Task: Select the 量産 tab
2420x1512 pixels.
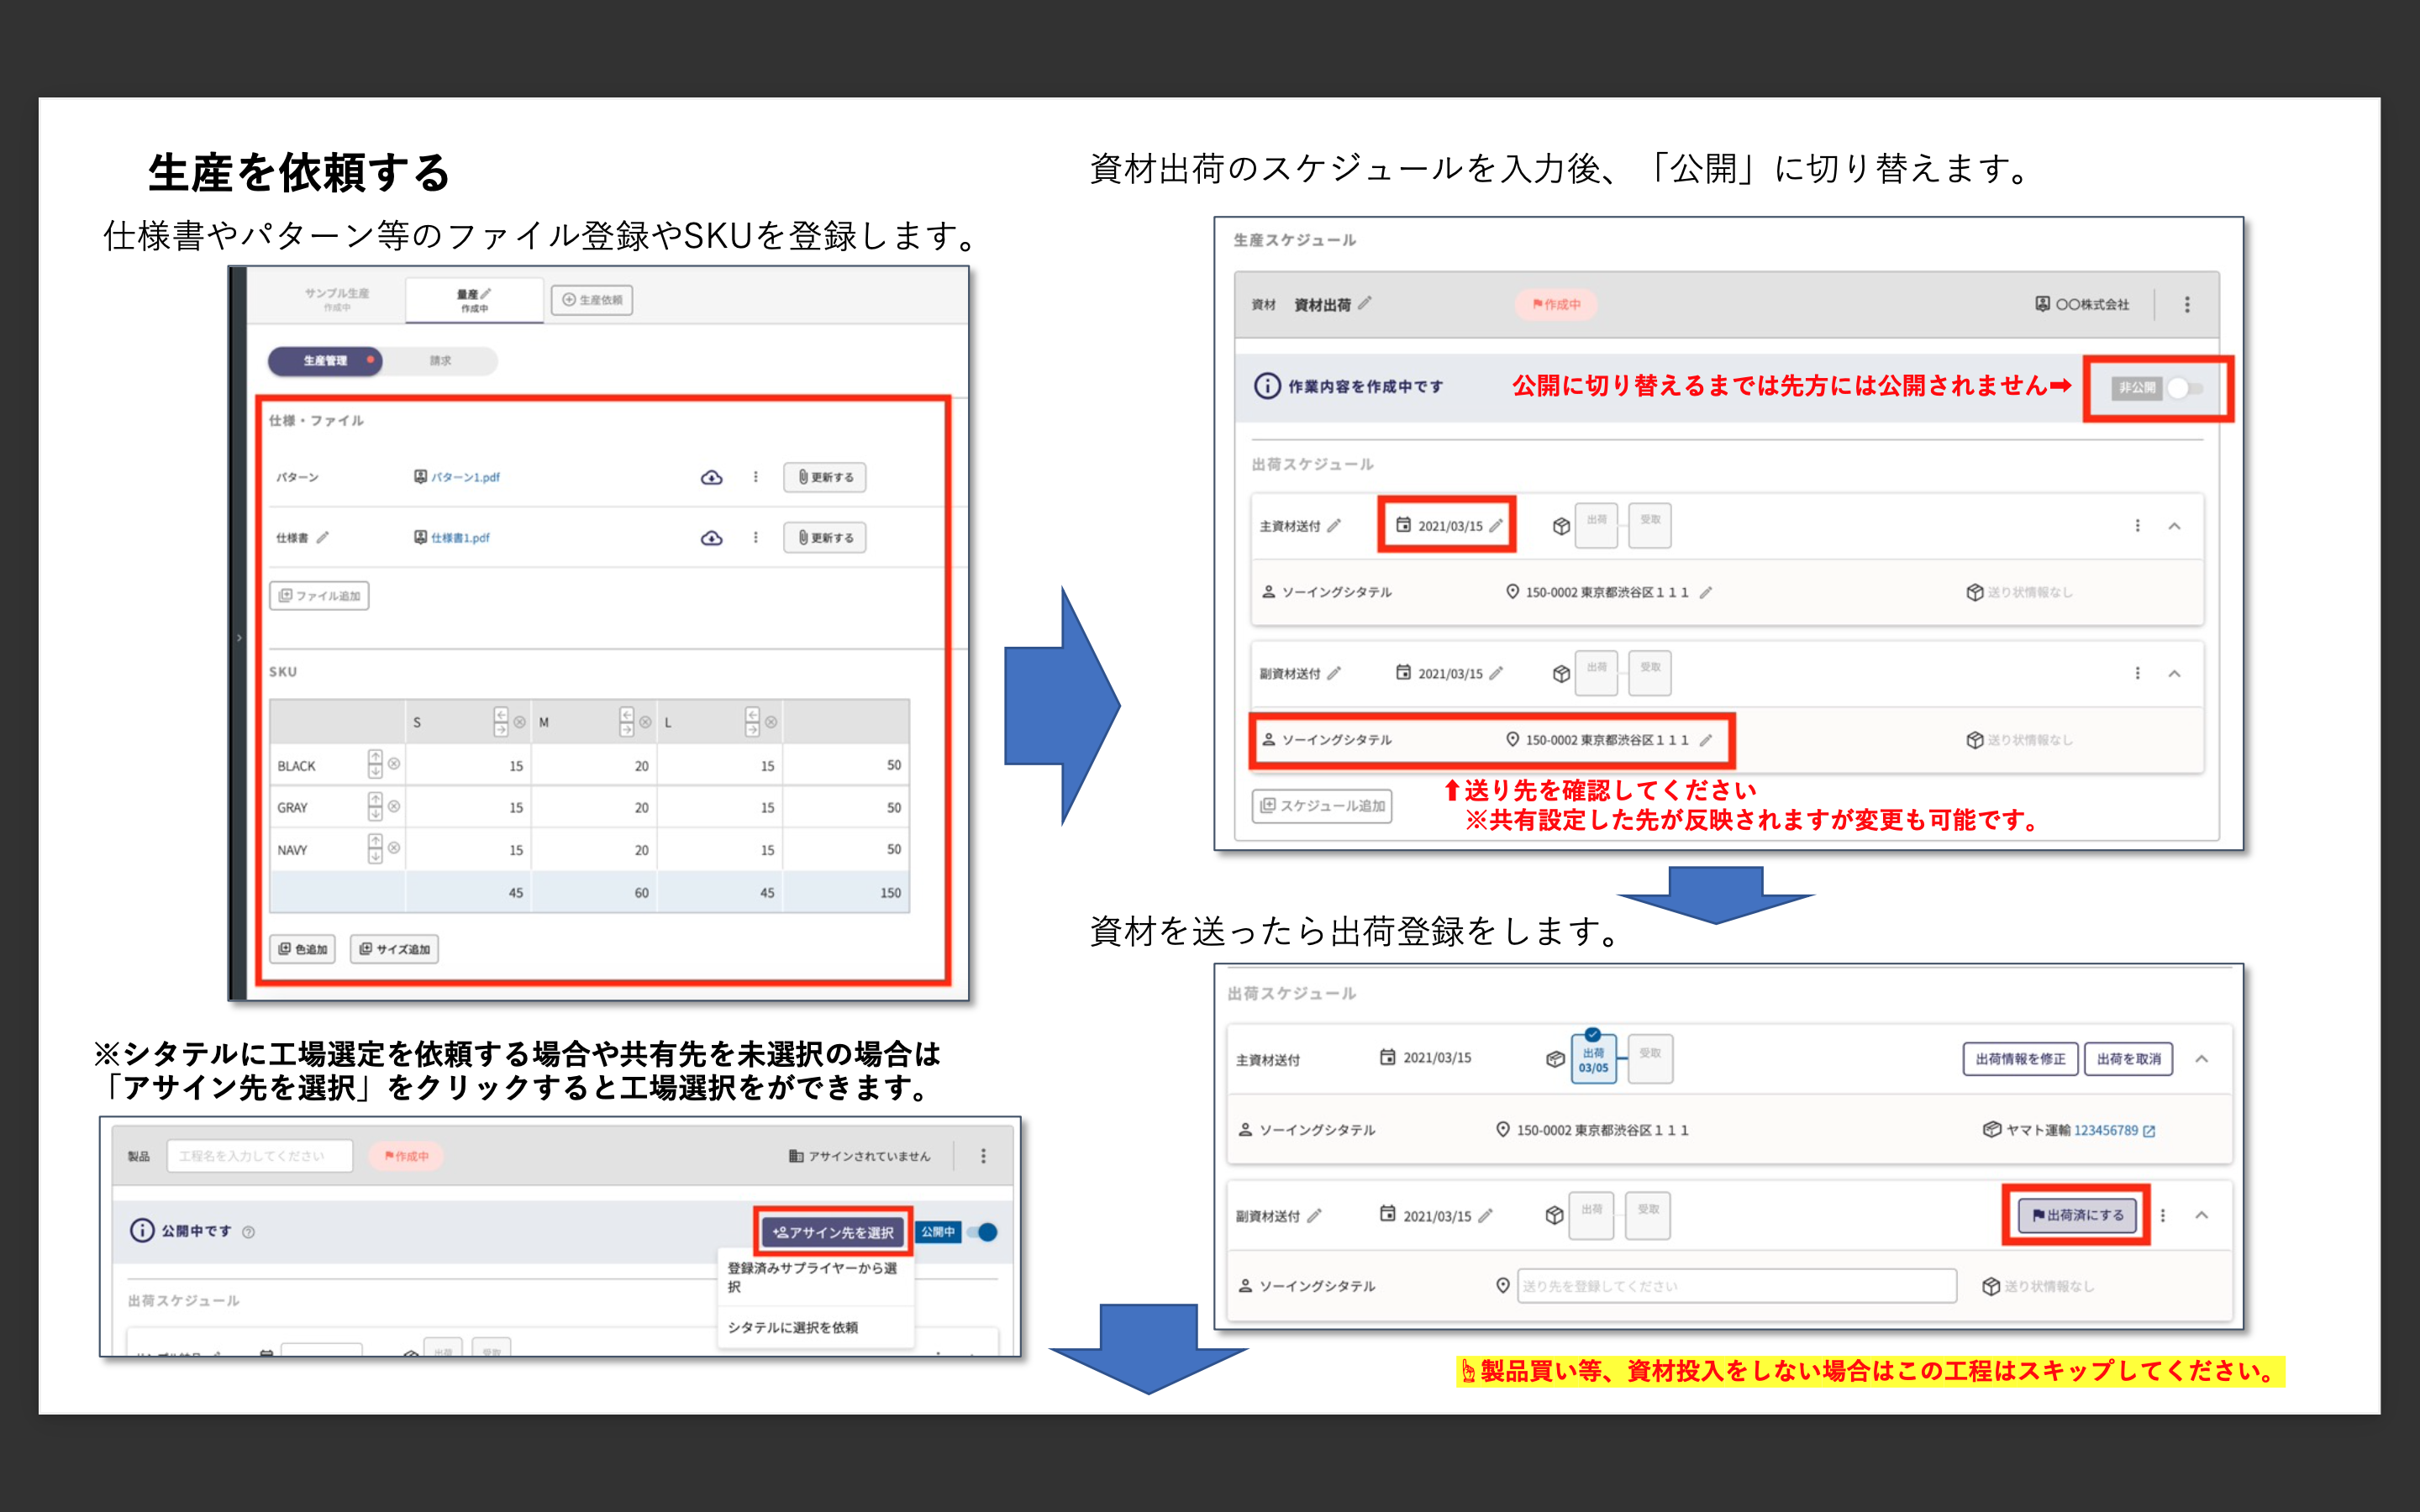Action: [x=474, y=300]
